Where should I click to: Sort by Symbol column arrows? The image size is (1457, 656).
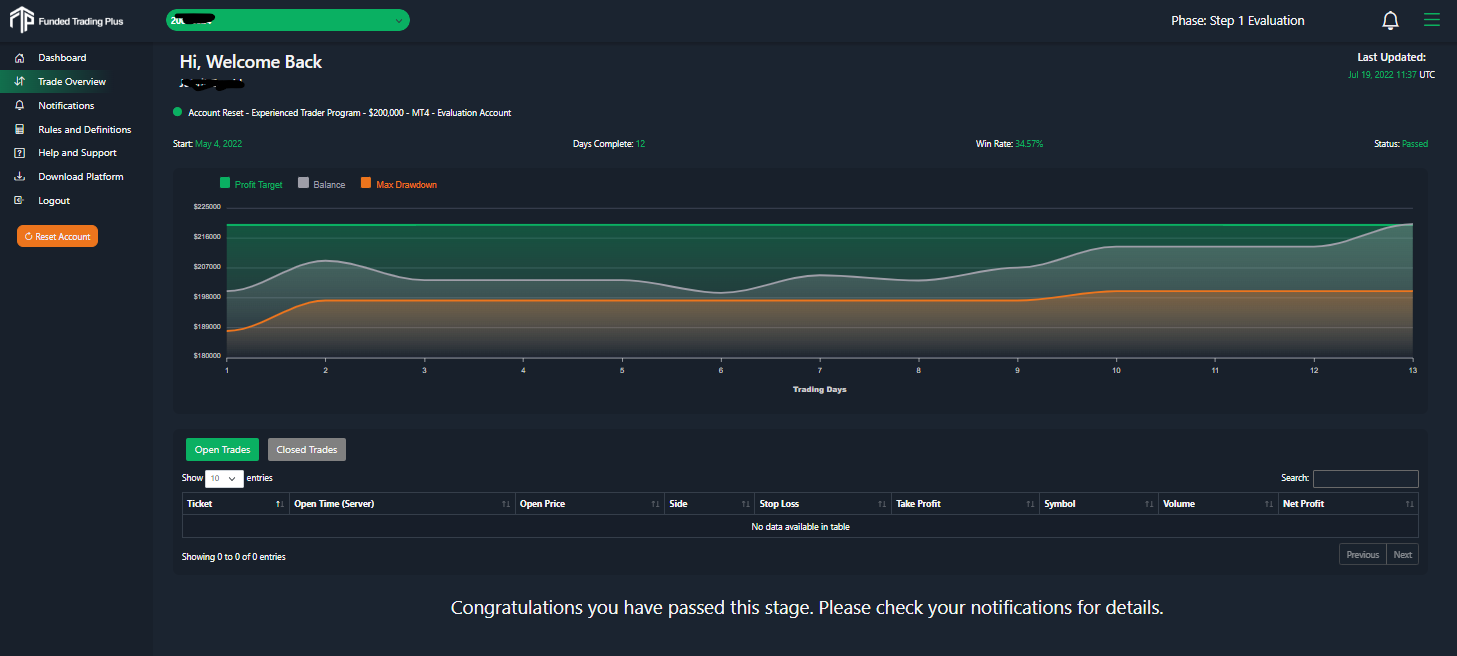[1149, 504]
